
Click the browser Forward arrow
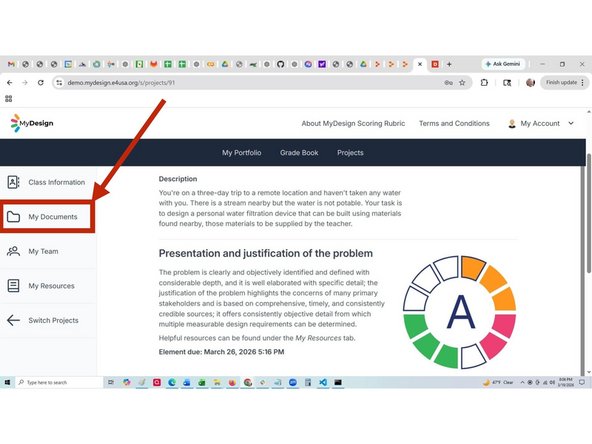(x=25, y=83)
